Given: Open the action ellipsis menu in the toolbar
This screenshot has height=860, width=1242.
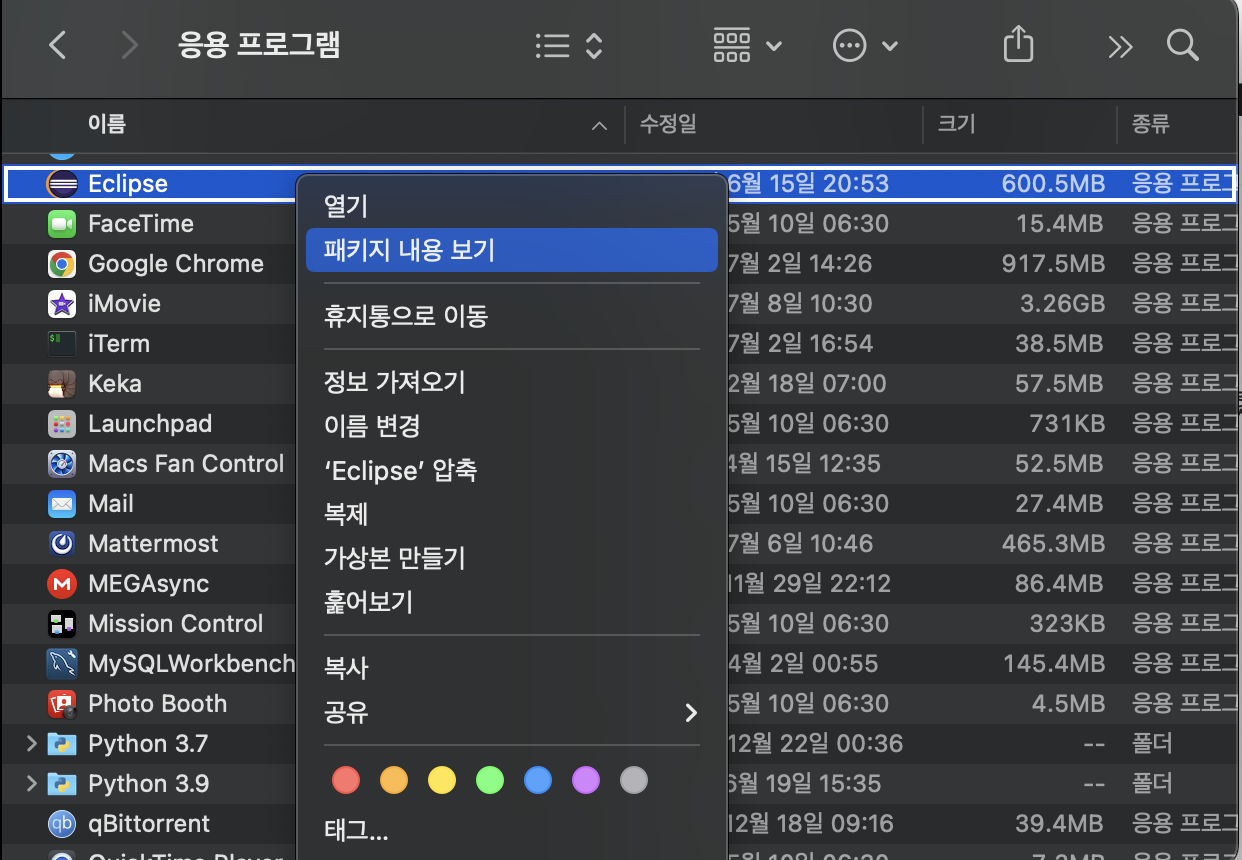Looking at the screenshot, I should 865,45.
